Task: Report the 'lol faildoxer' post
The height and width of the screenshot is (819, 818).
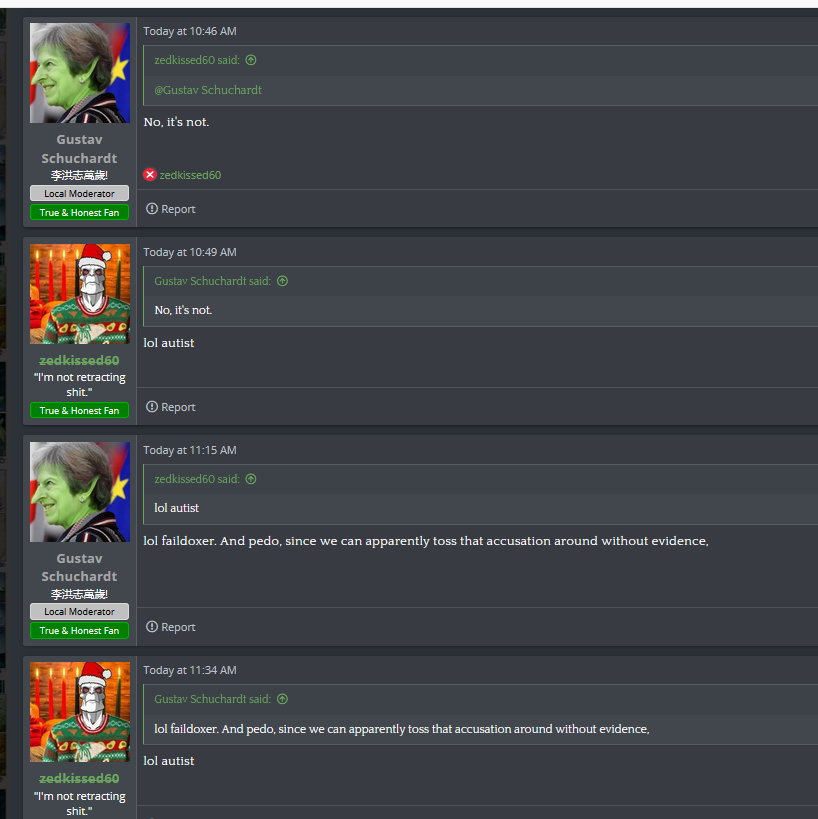Action: 171,627
